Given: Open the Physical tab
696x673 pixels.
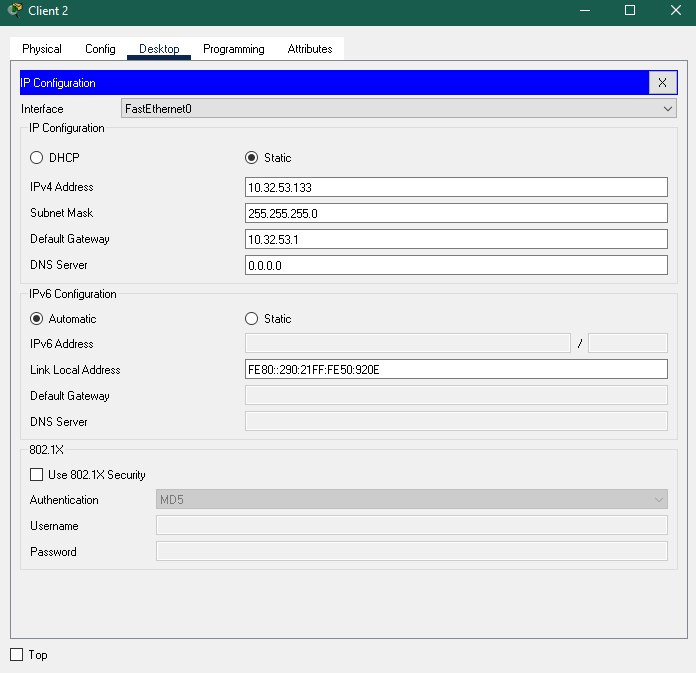Looking at the screenshot, I should 42,49.
